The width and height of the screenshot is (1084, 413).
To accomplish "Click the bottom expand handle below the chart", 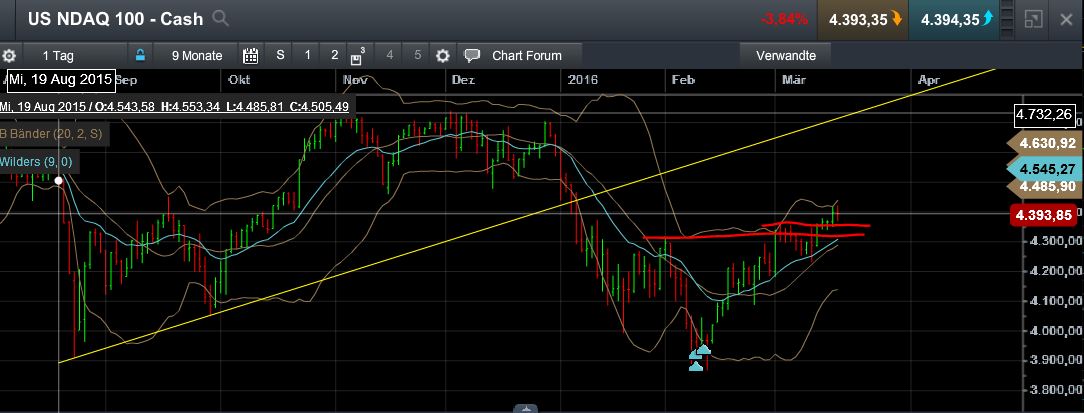I will click(527, 408).
